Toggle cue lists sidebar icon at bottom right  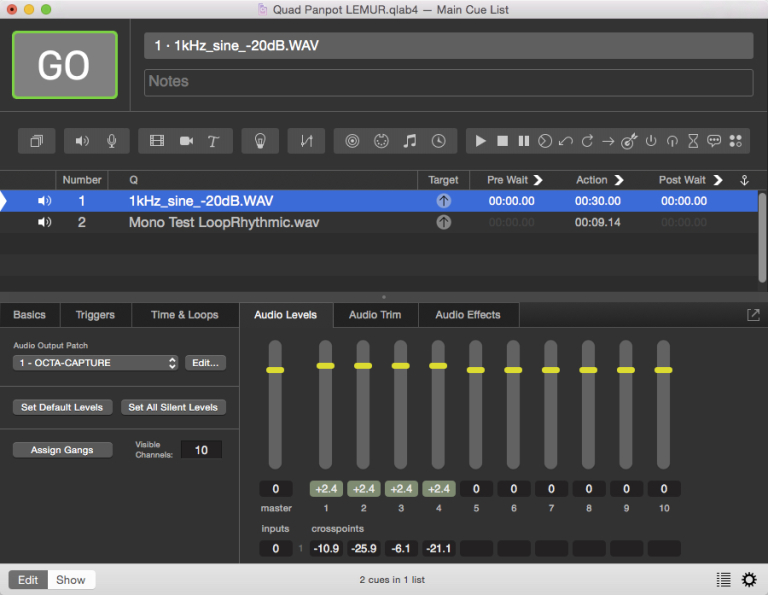click(723, 579)
